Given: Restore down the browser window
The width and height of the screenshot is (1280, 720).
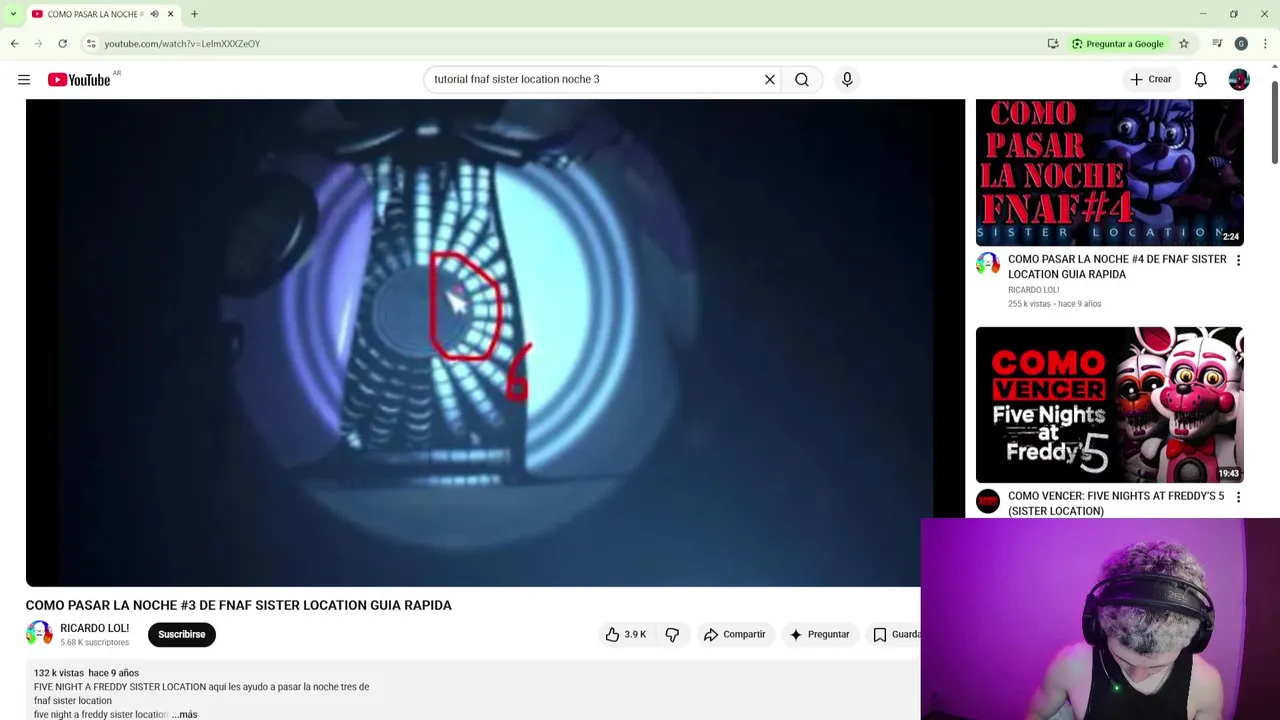Looking at the screenshot, I should (x=1234, y=14).
